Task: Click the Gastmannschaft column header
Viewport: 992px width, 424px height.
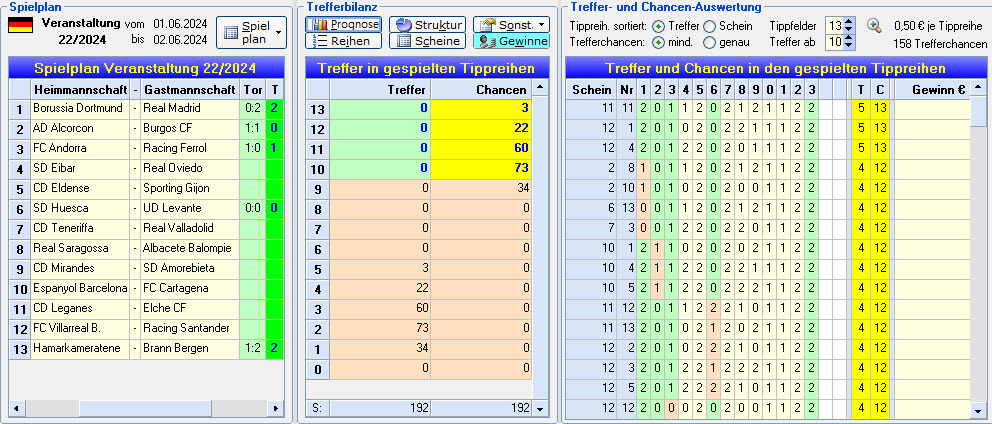Action: pyautogui.click(x=190, y=89)
